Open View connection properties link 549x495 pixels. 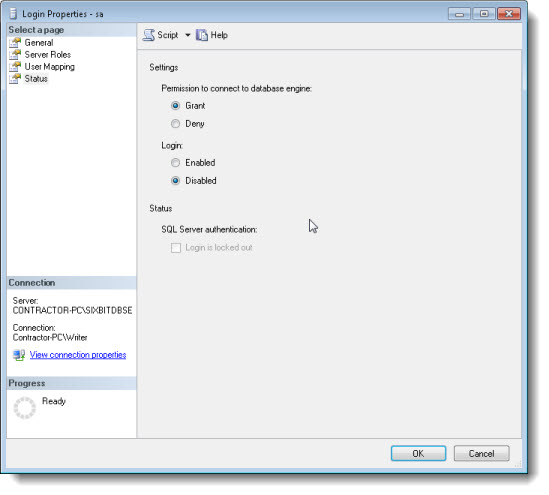coord(78,355)
